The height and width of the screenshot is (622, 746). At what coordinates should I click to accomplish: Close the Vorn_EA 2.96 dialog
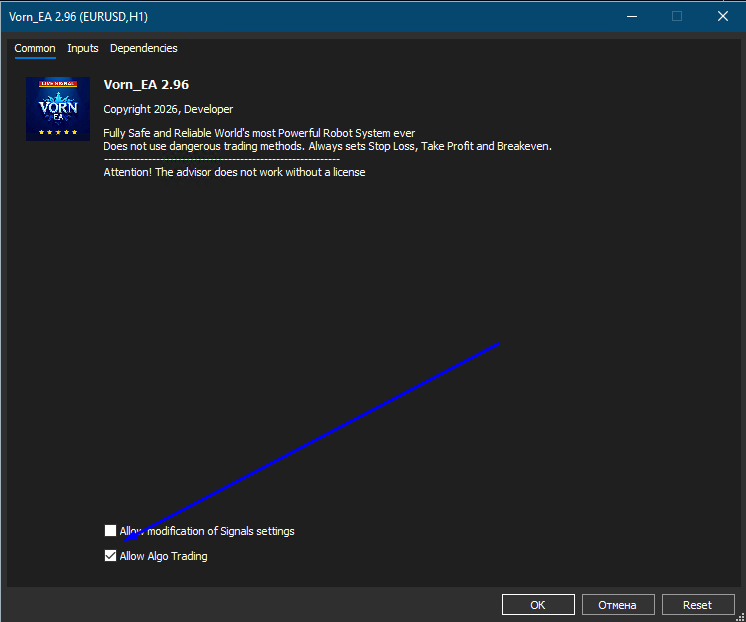pos(723,17)
